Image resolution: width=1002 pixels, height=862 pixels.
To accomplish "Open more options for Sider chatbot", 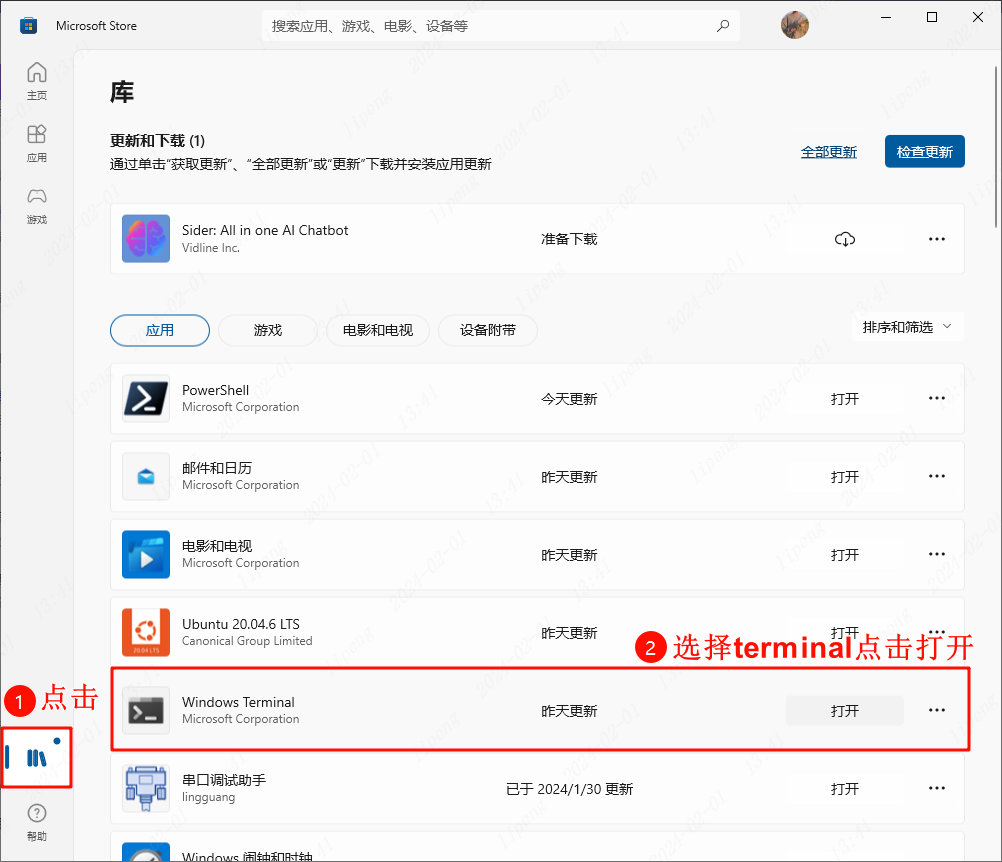I will click(x=937, y=239).
